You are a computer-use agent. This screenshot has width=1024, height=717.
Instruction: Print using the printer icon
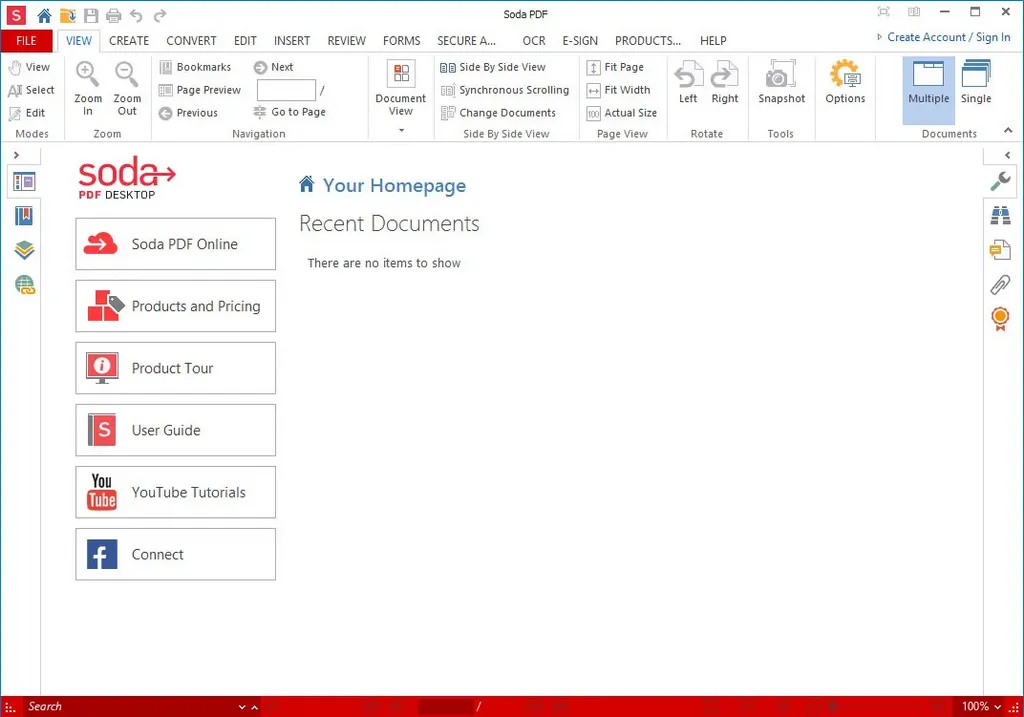tap(114, 15)
